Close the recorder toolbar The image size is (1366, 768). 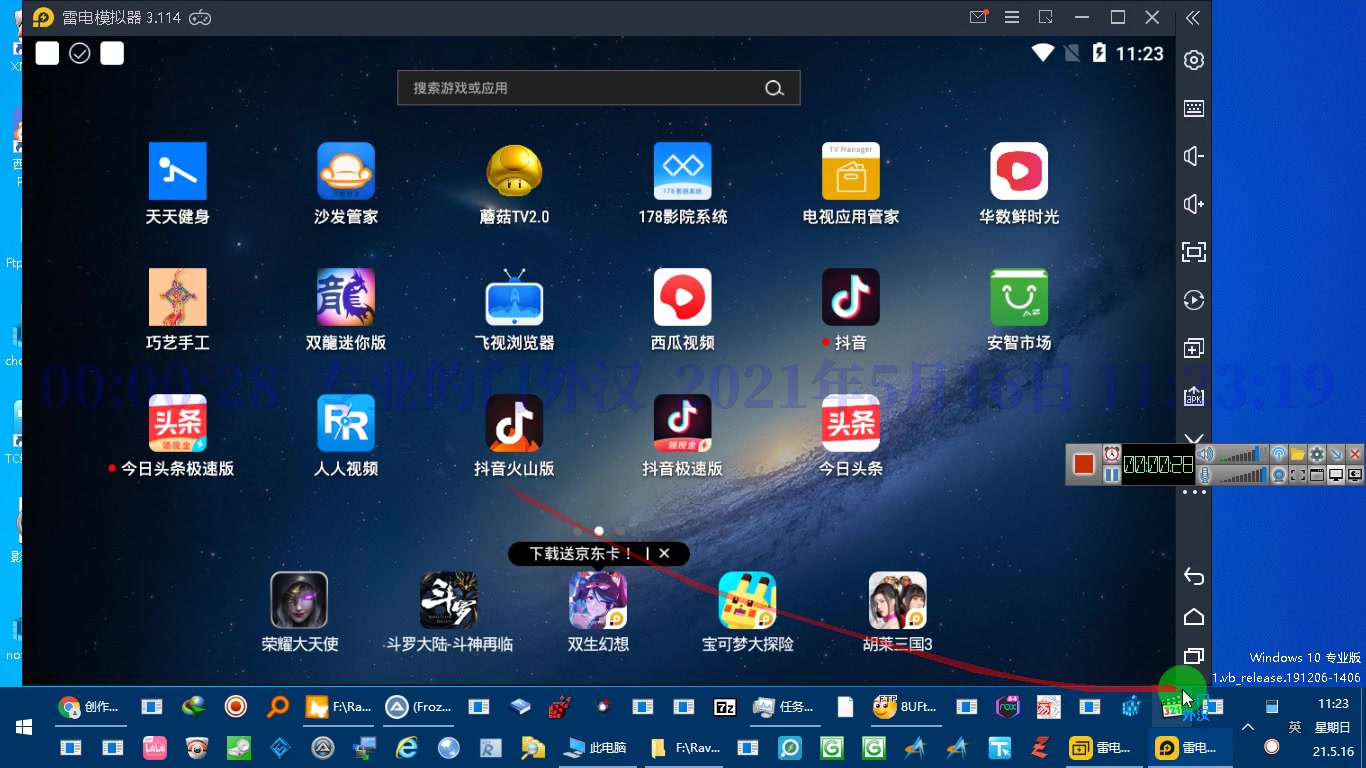[1355, 454]
